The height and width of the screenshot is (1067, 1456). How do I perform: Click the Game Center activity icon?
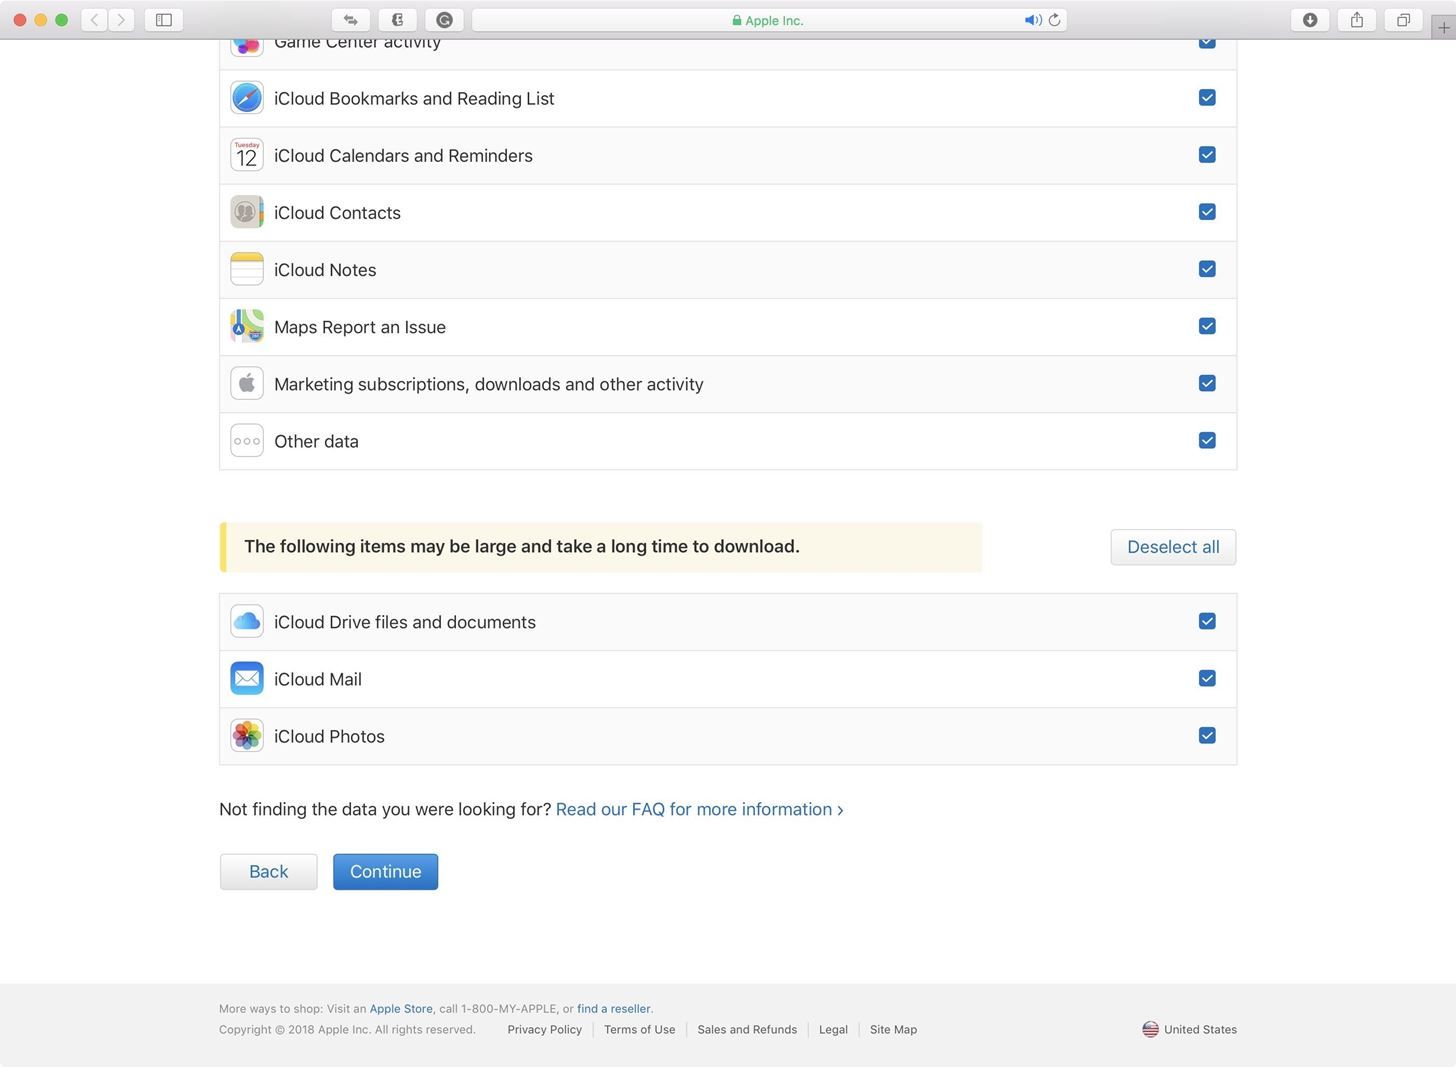[x=247, y=47]
